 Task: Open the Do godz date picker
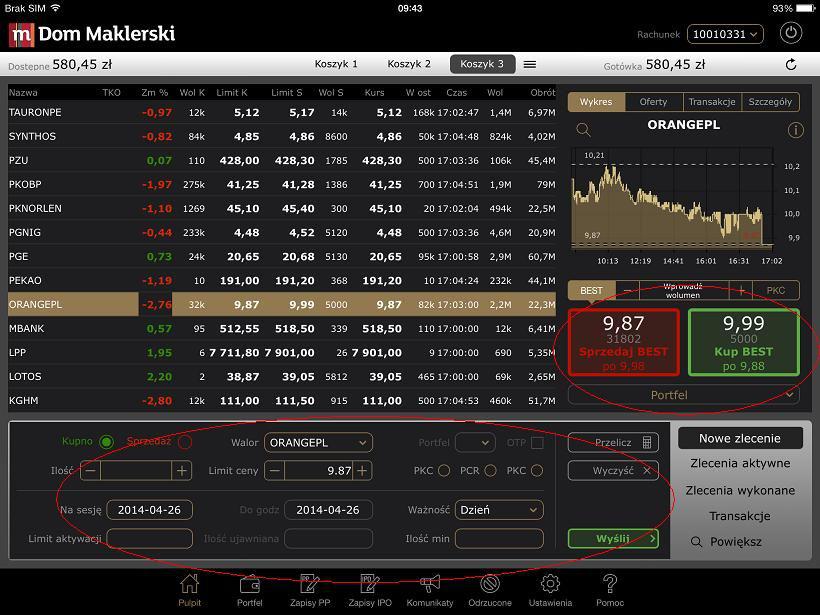[328, 510]
